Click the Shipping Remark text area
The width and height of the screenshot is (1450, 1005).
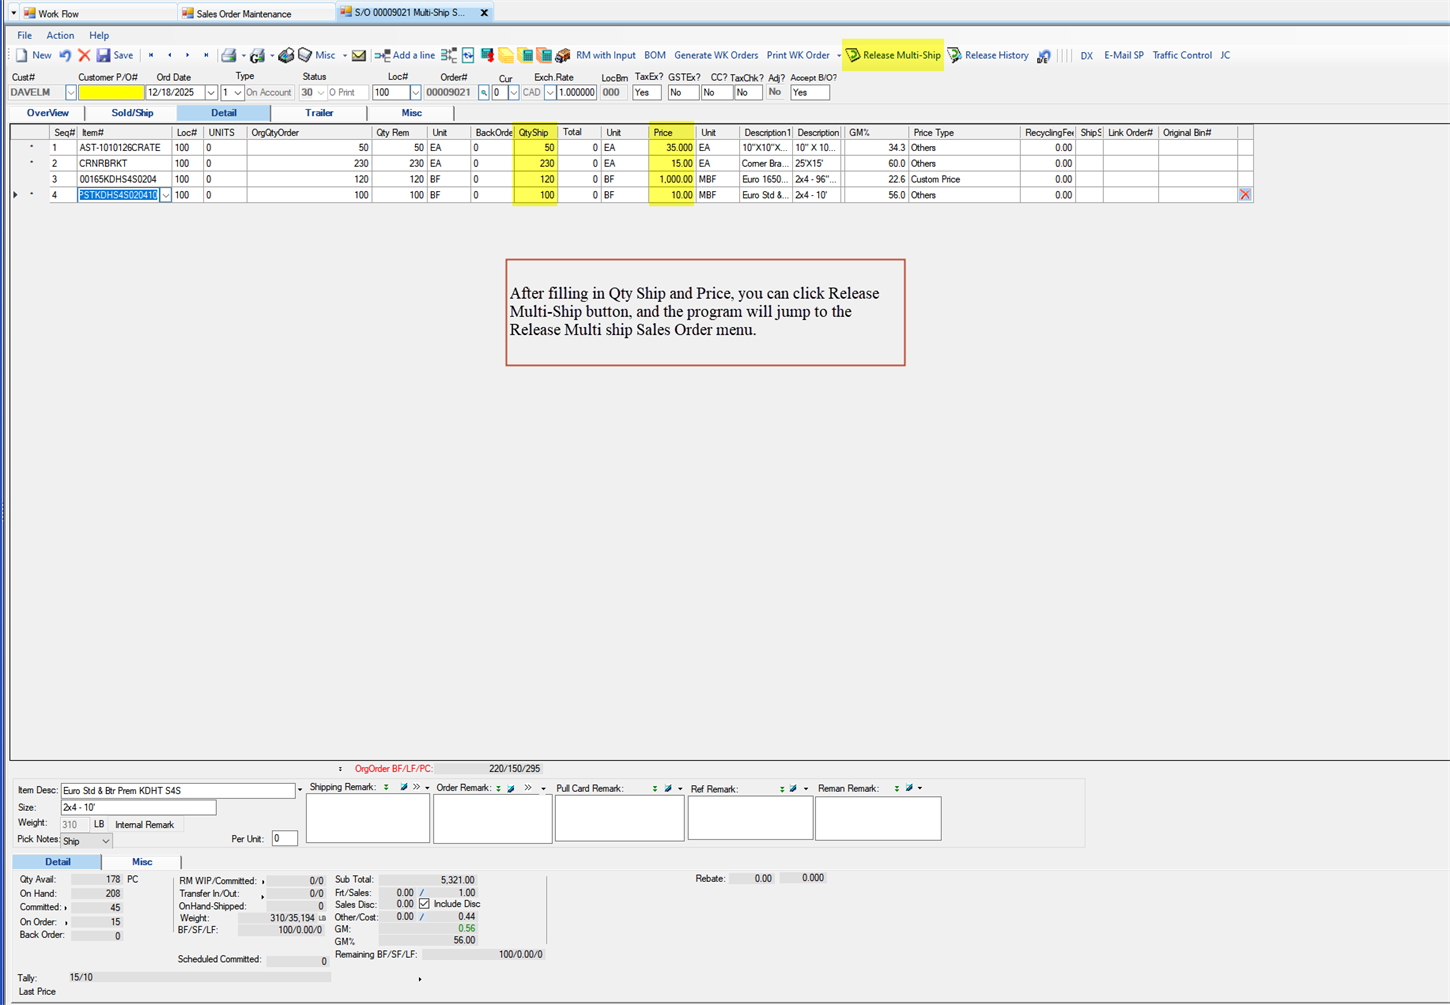(367, 817)
